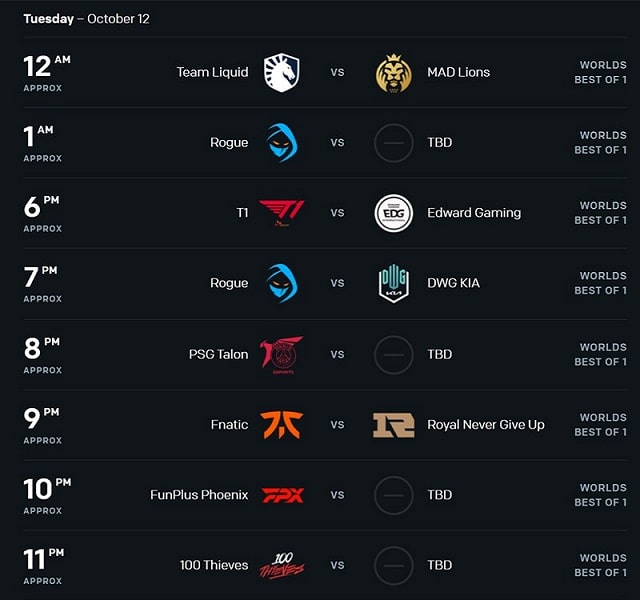Open the DWG KIA team logo
This screenshot has width=640, height=600.
393,284
